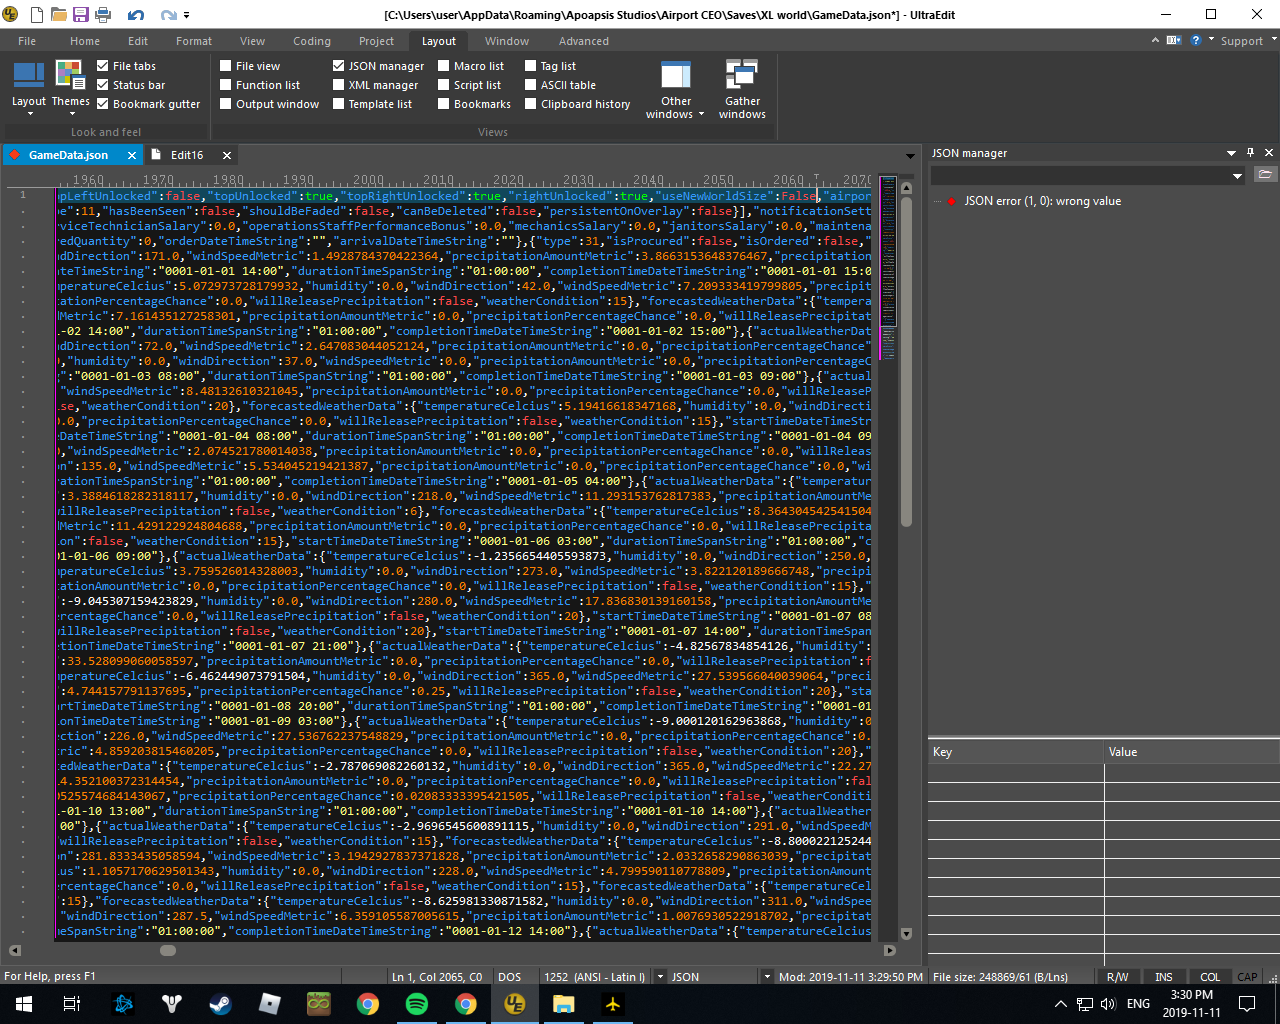Click the Print icon in title bar
1280x1024 pixels.
coord(103,15)
